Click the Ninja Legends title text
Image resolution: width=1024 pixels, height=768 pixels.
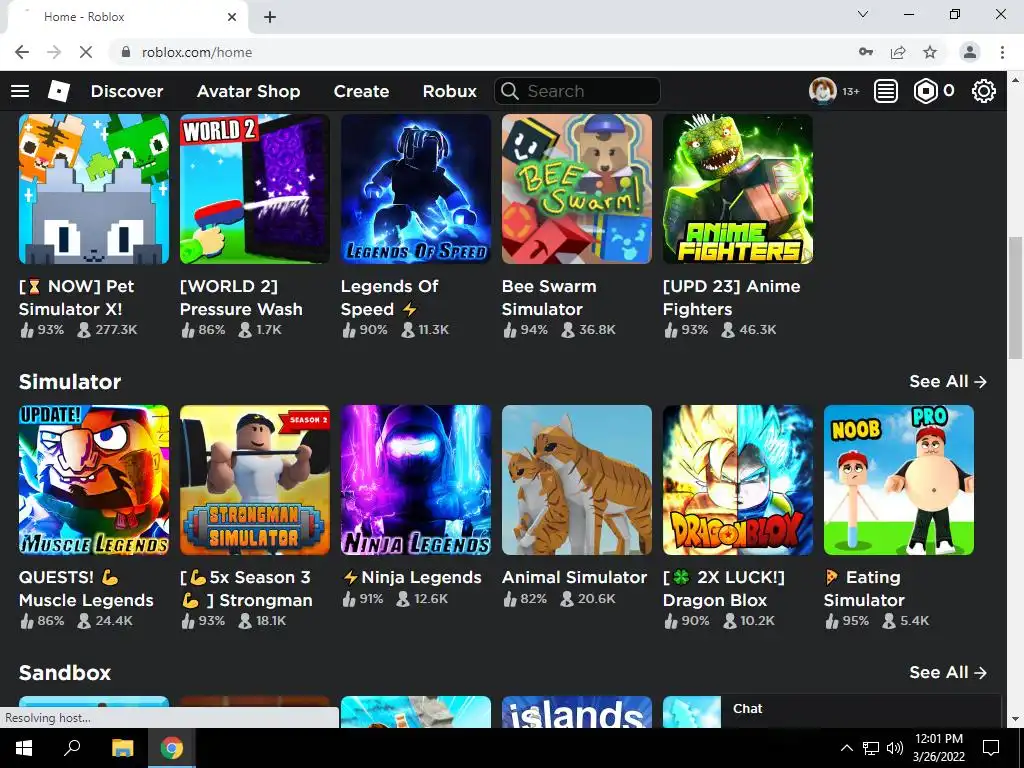(411, 577)
